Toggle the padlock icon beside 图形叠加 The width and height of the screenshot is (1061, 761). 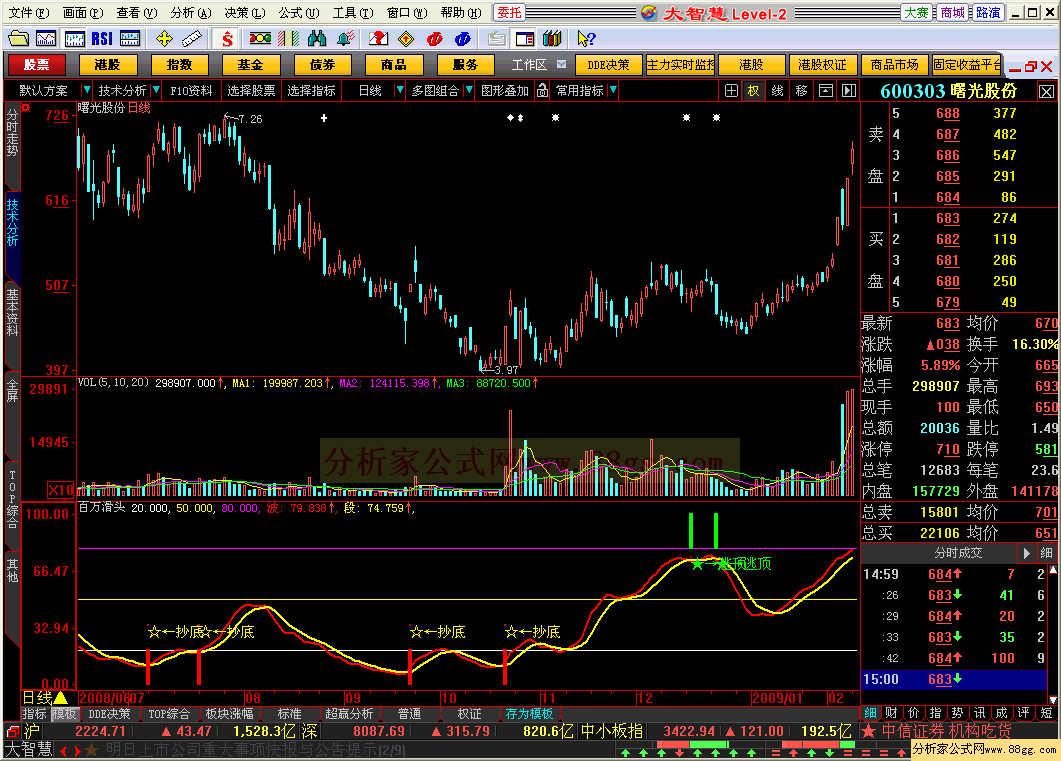click(542, 91)
